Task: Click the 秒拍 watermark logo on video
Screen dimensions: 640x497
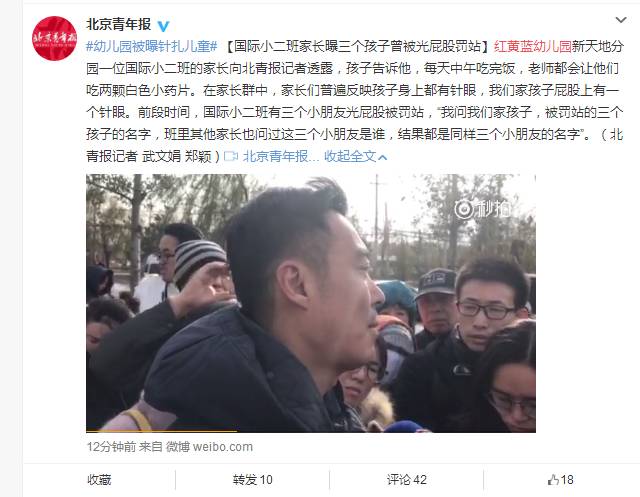Action: (x=482, y=209)
